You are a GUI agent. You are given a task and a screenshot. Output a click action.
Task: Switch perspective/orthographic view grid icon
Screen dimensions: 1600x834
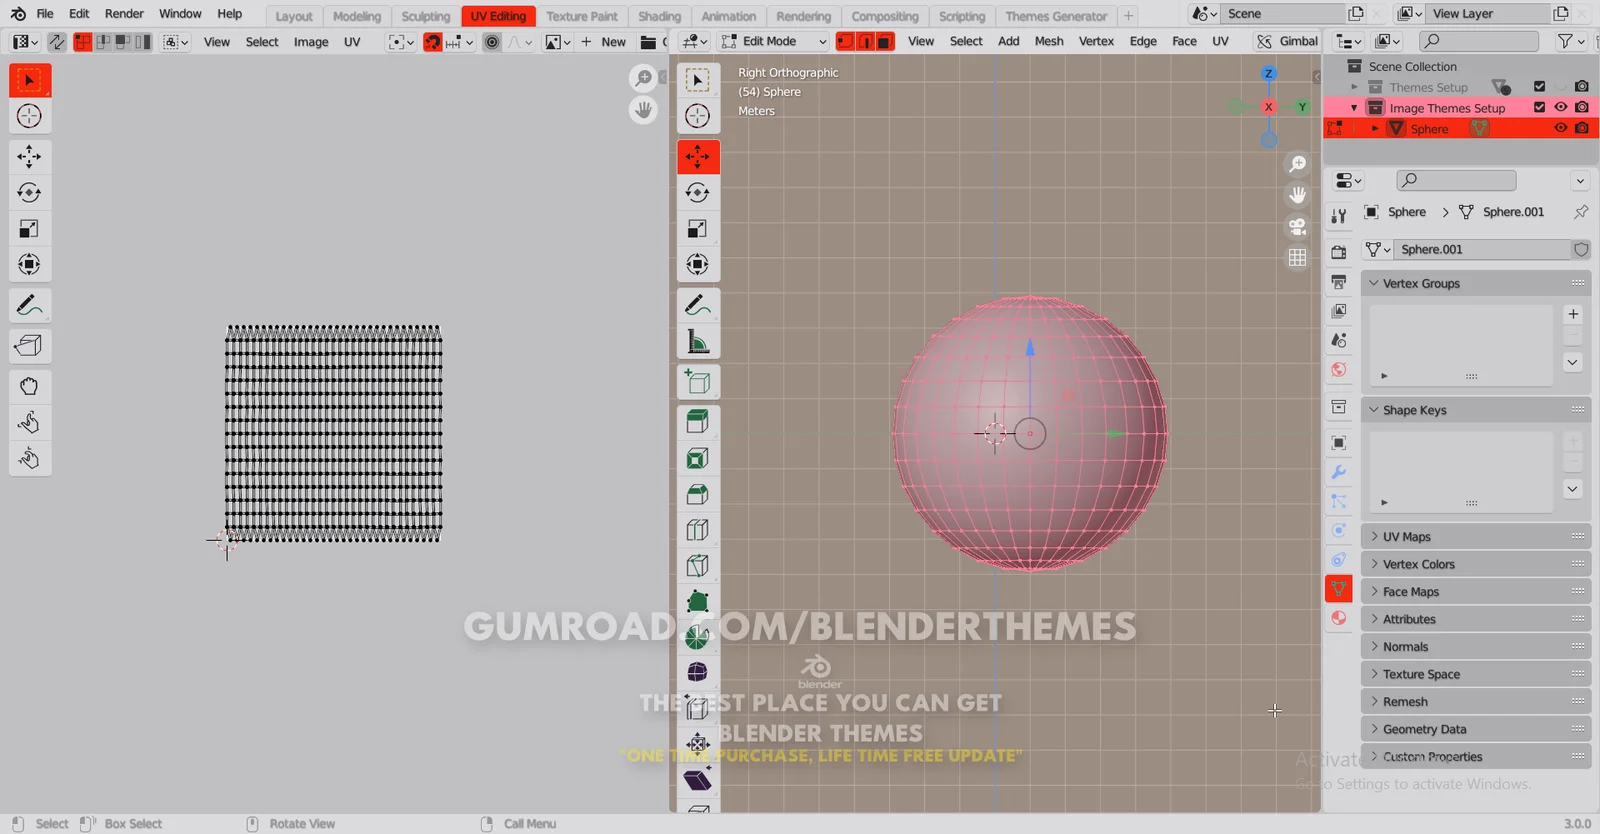pos(1297,258)
